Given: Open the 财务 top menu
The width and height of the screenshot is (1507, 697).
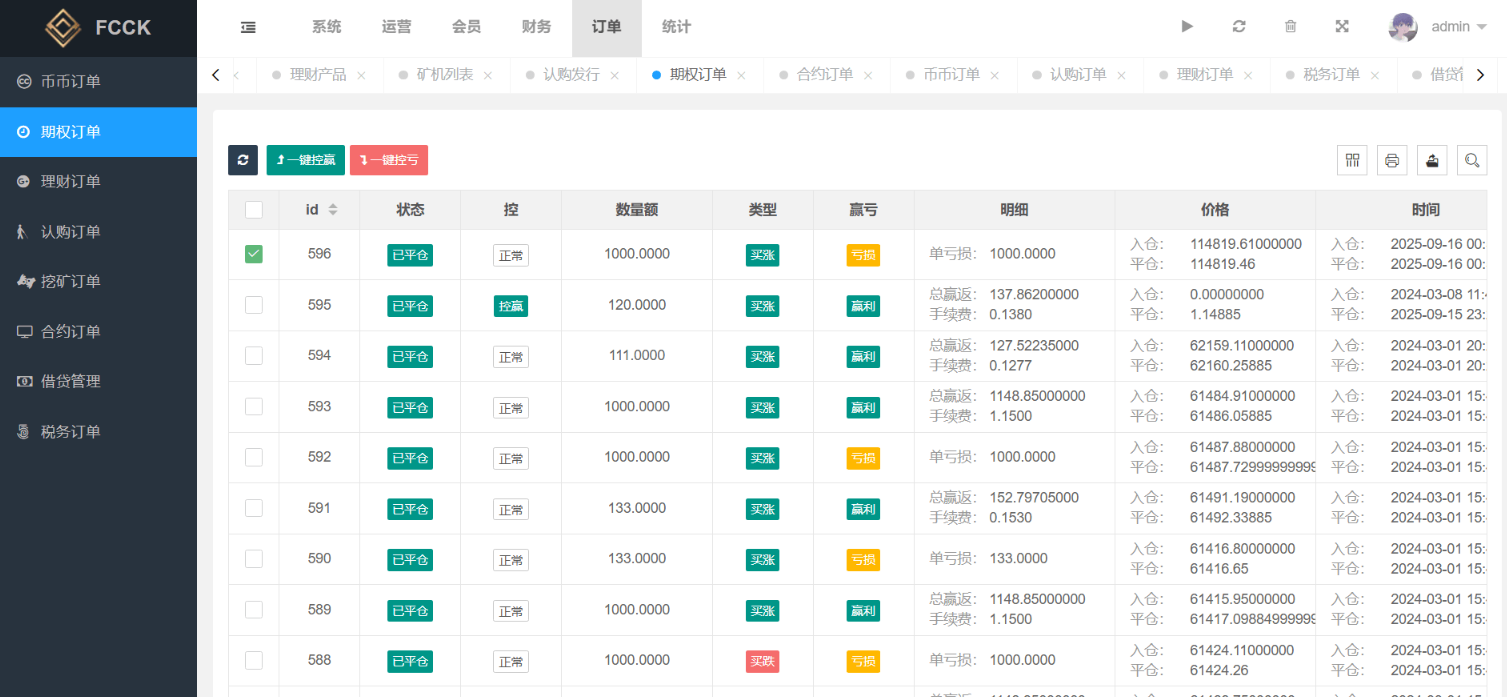Looking at the screenshot, I should 536,27.
